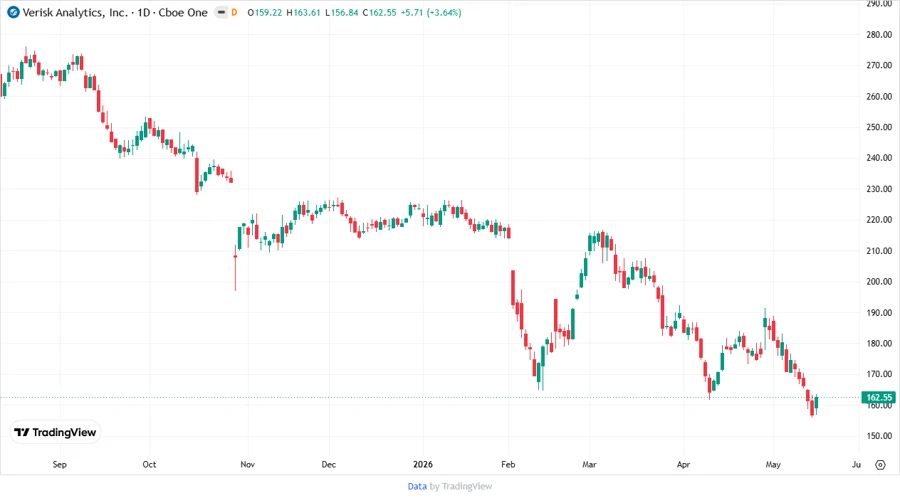Click the open value O159.22
This screenshot has height=498, width=900.
point(265,12)
